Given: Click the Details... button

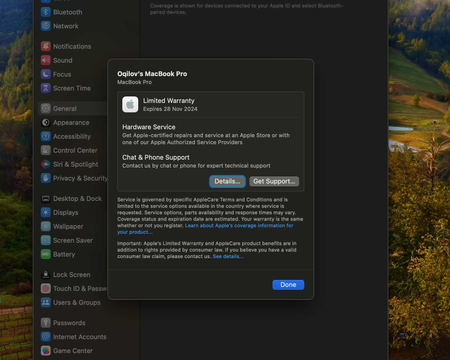Looking at the screenshot, I should [x=227, y=181].
